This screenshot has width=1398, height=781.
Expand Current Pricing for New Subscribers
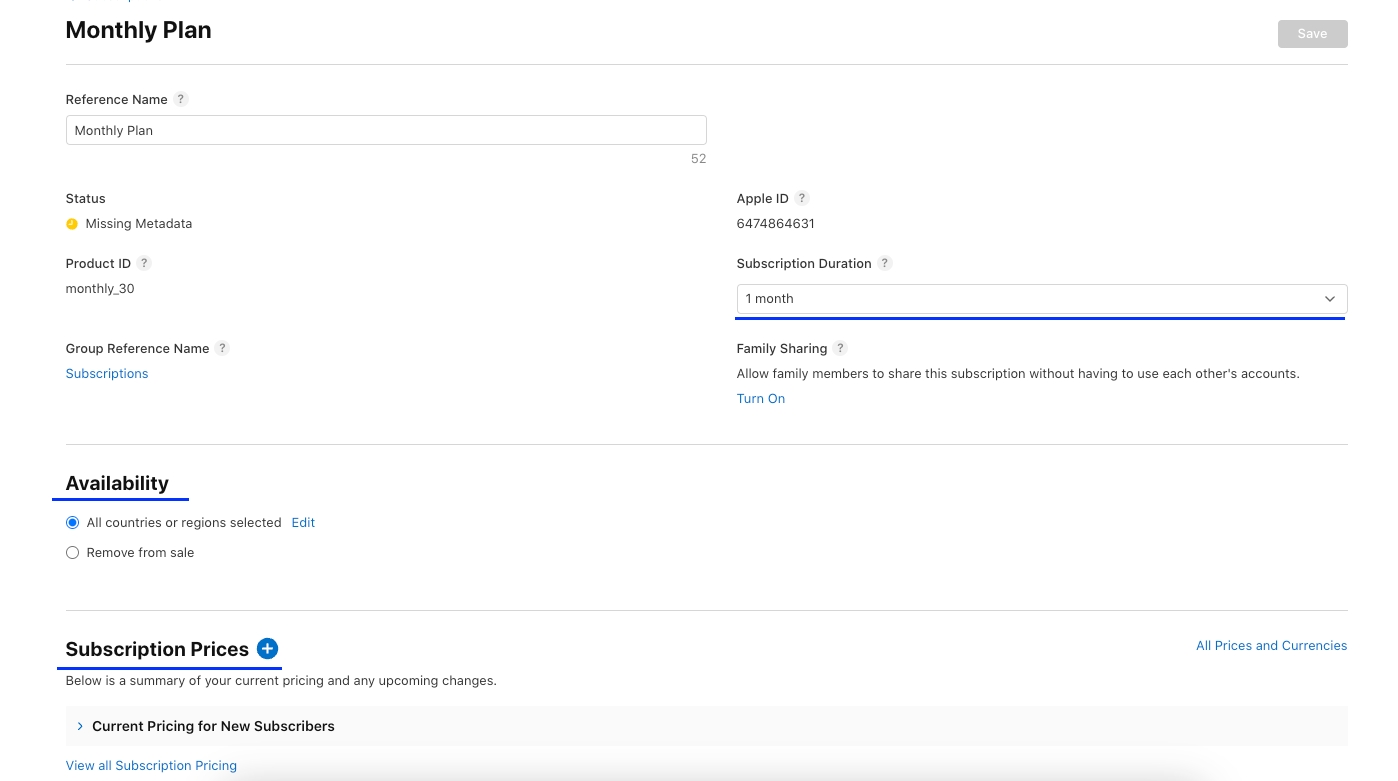(x=213, y=726)
